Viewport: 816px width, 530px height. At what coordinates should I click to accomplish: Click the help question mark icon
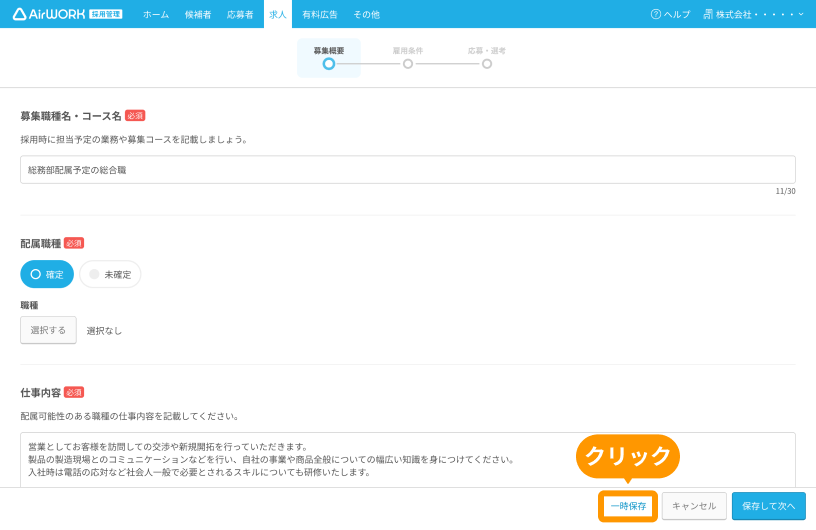point(656,14)
